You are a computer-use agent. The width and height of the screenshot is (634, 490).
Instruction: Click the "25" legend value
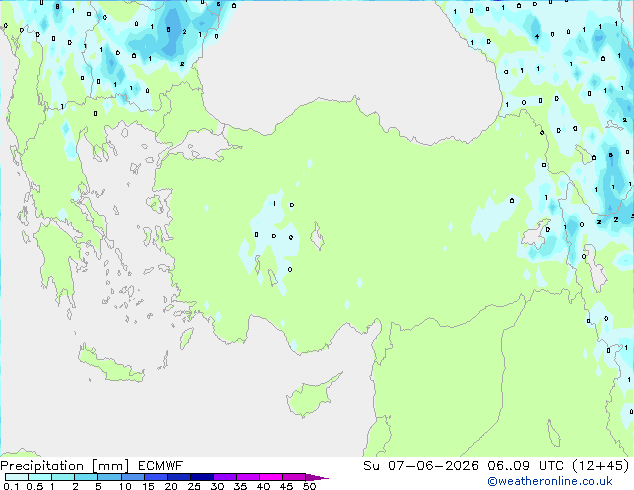[x=194, y=486]
